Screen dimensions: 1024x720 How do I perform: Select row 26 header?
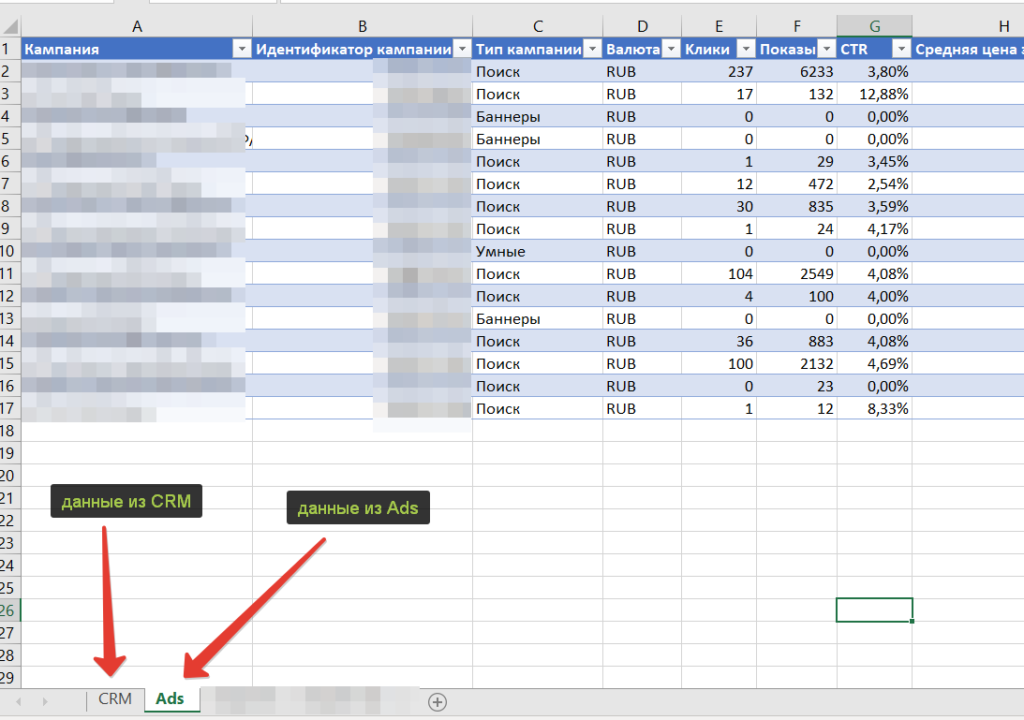click(8, 610)
